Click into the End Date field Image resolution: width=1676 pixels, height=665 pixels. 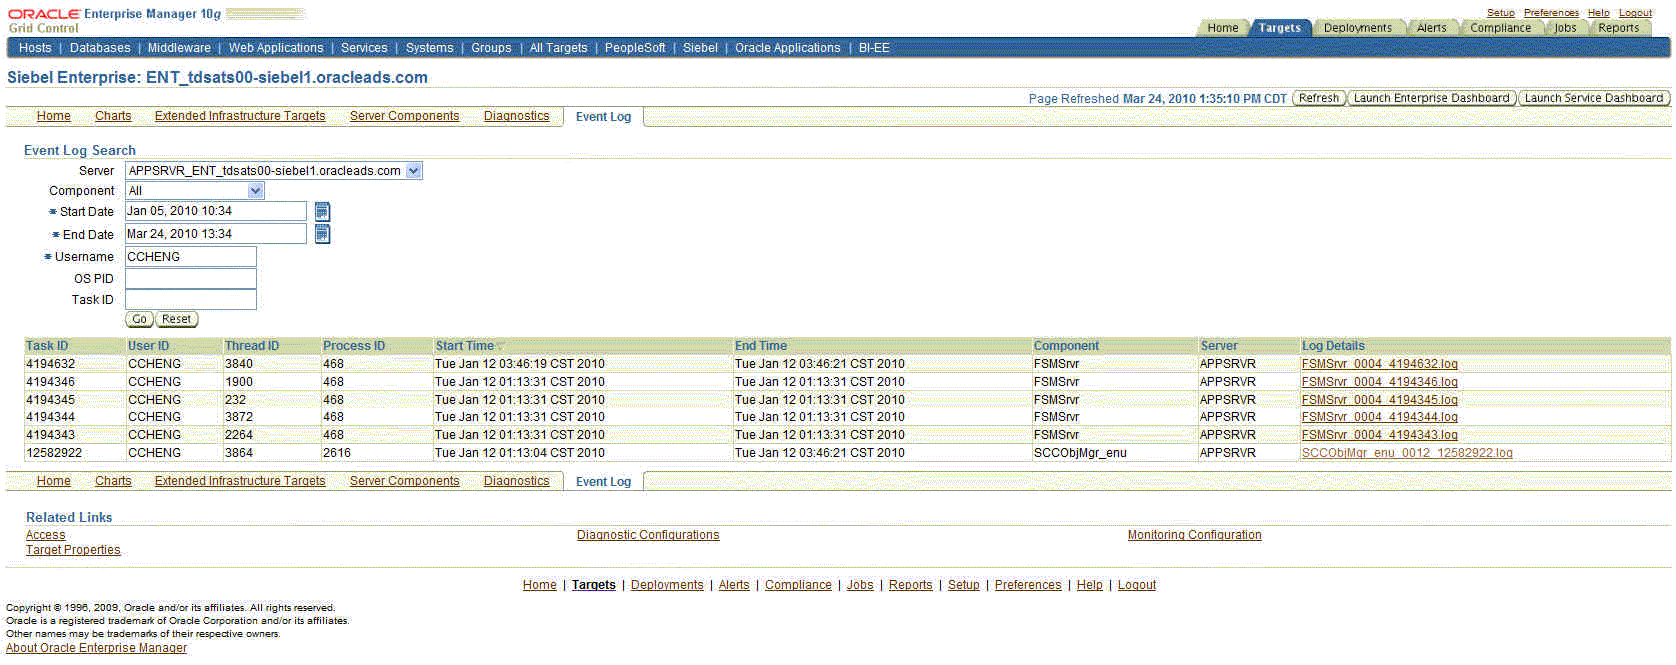(x=216, y=234)
